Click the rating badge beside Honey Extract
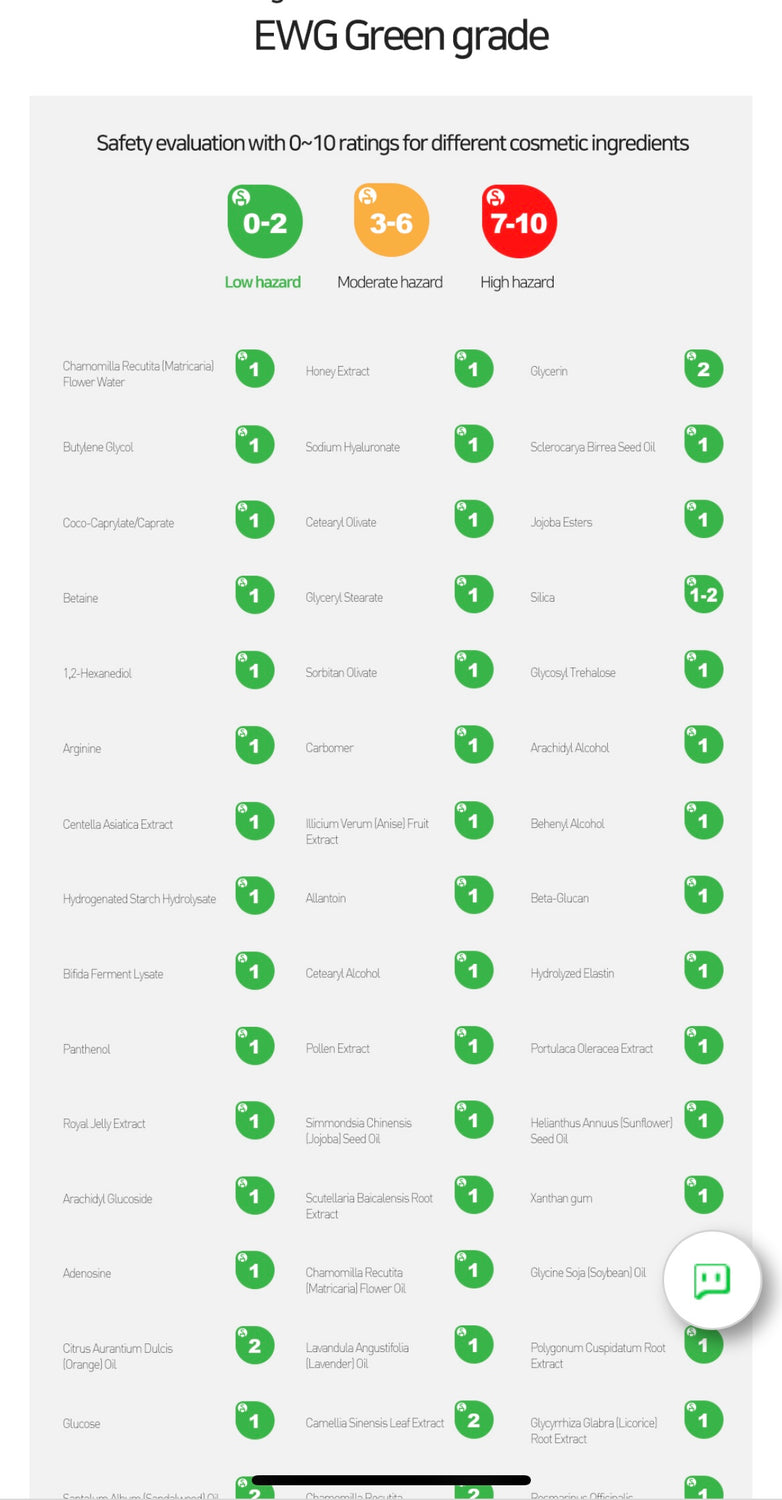Image resolution: width=782 pixels, height=1500 pixels. click(473, 369)
